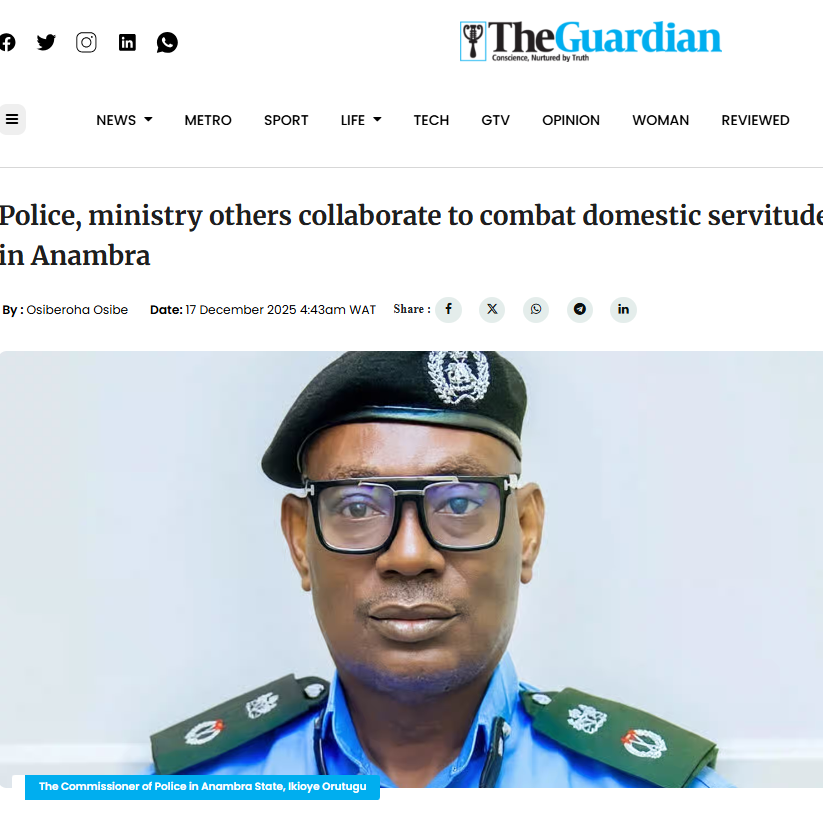The image size is (823, 823).
Task: Open the Guardian Twitter bird icon
Action: click(x=46, y=43)
